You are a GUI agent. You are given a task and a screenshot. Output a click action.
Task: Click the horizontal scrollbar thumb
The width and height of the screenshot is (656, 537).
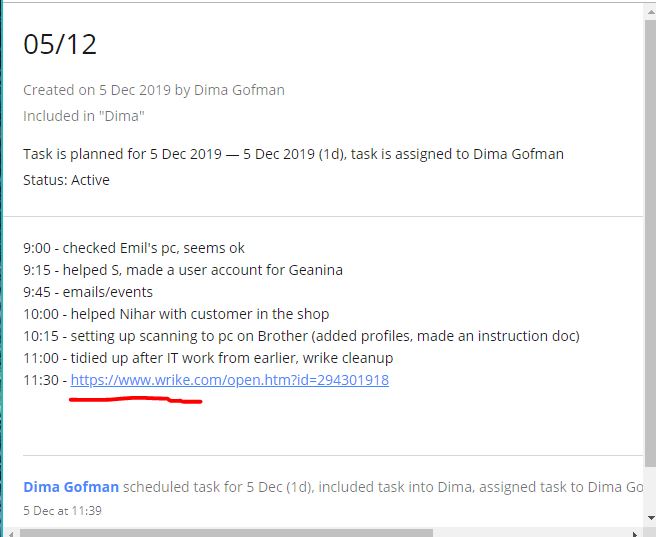(225, 531)
